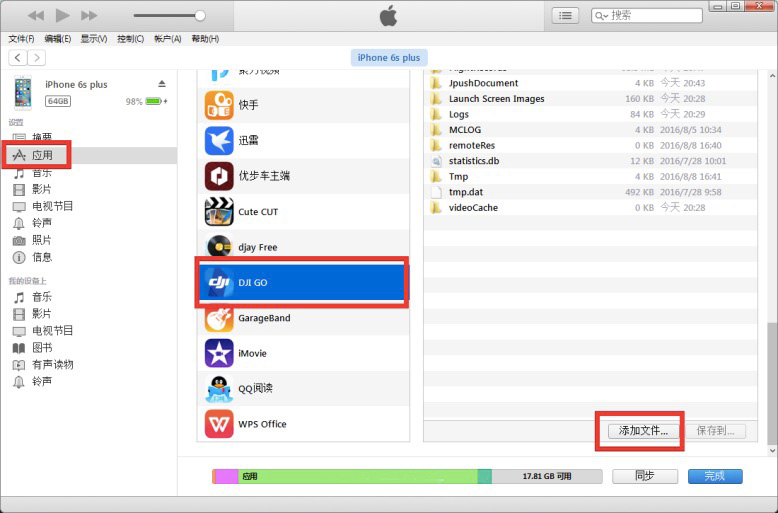The height and width of the screenshot is (513, 778).
Task: Click the scroll-down arrow of right scrollbar
Action: pos(772,450)
